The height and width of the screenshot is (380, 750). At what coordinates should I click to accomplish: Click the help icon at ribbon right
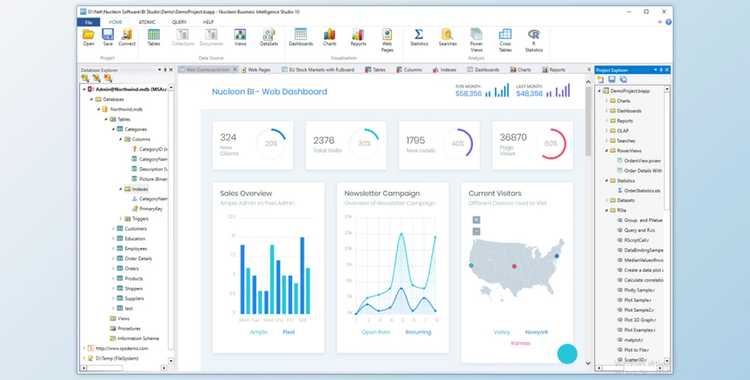pyautogui.click(x=668, y=22)
